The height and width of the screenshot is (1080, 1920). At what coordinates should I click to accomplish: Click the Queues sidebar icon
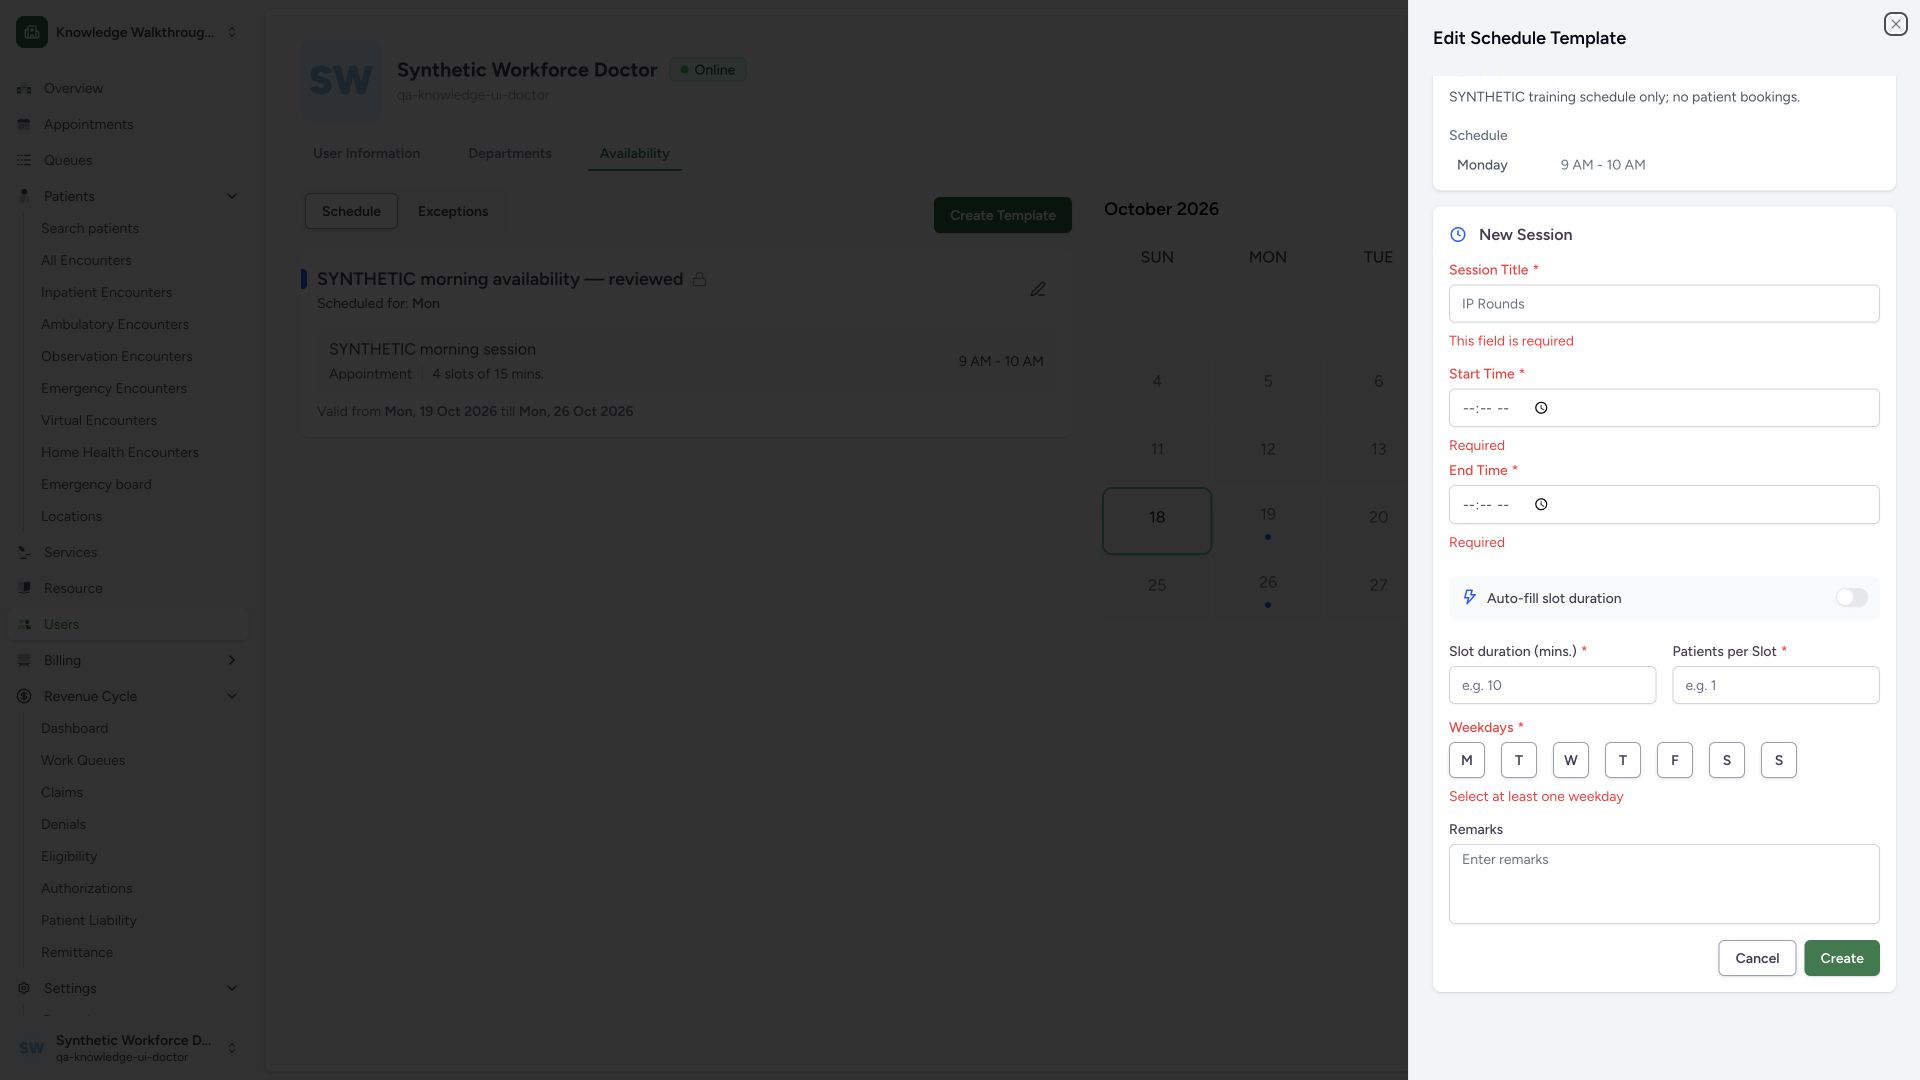click(x=24, y=160)
